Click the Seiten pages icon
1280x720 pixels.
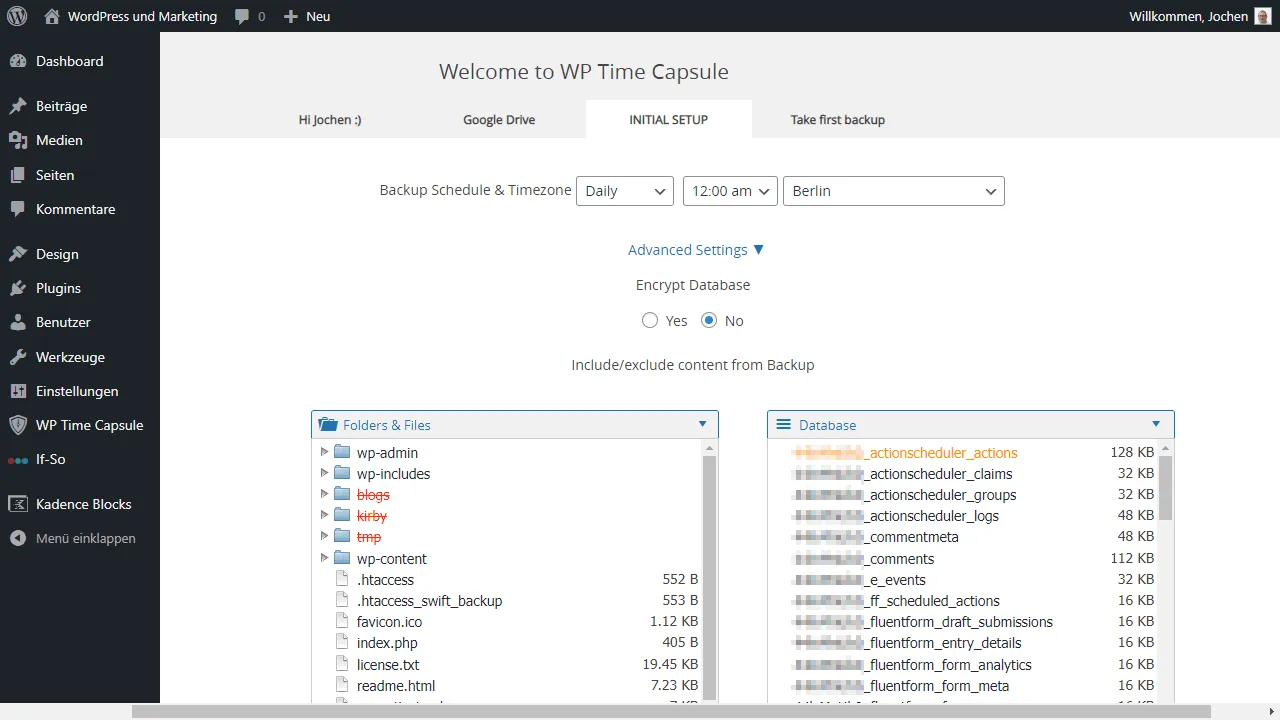point(18,175)
